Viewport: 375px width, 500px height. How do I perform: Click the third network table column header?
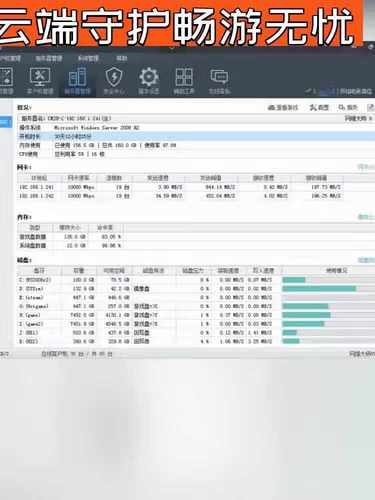(x=114, y=178)
